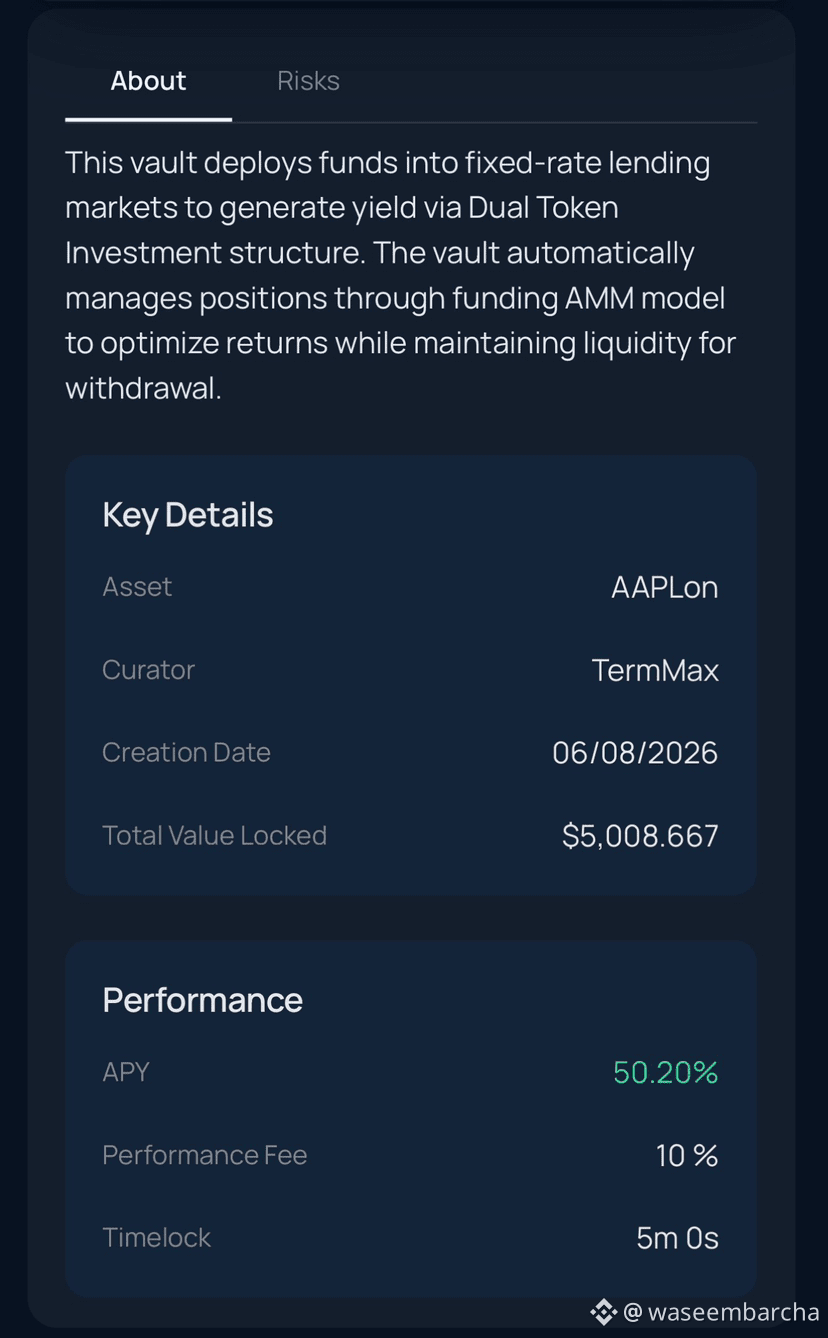Click the AAPLon asset value
Screen dimensions: 828x1338
(664, 587)
